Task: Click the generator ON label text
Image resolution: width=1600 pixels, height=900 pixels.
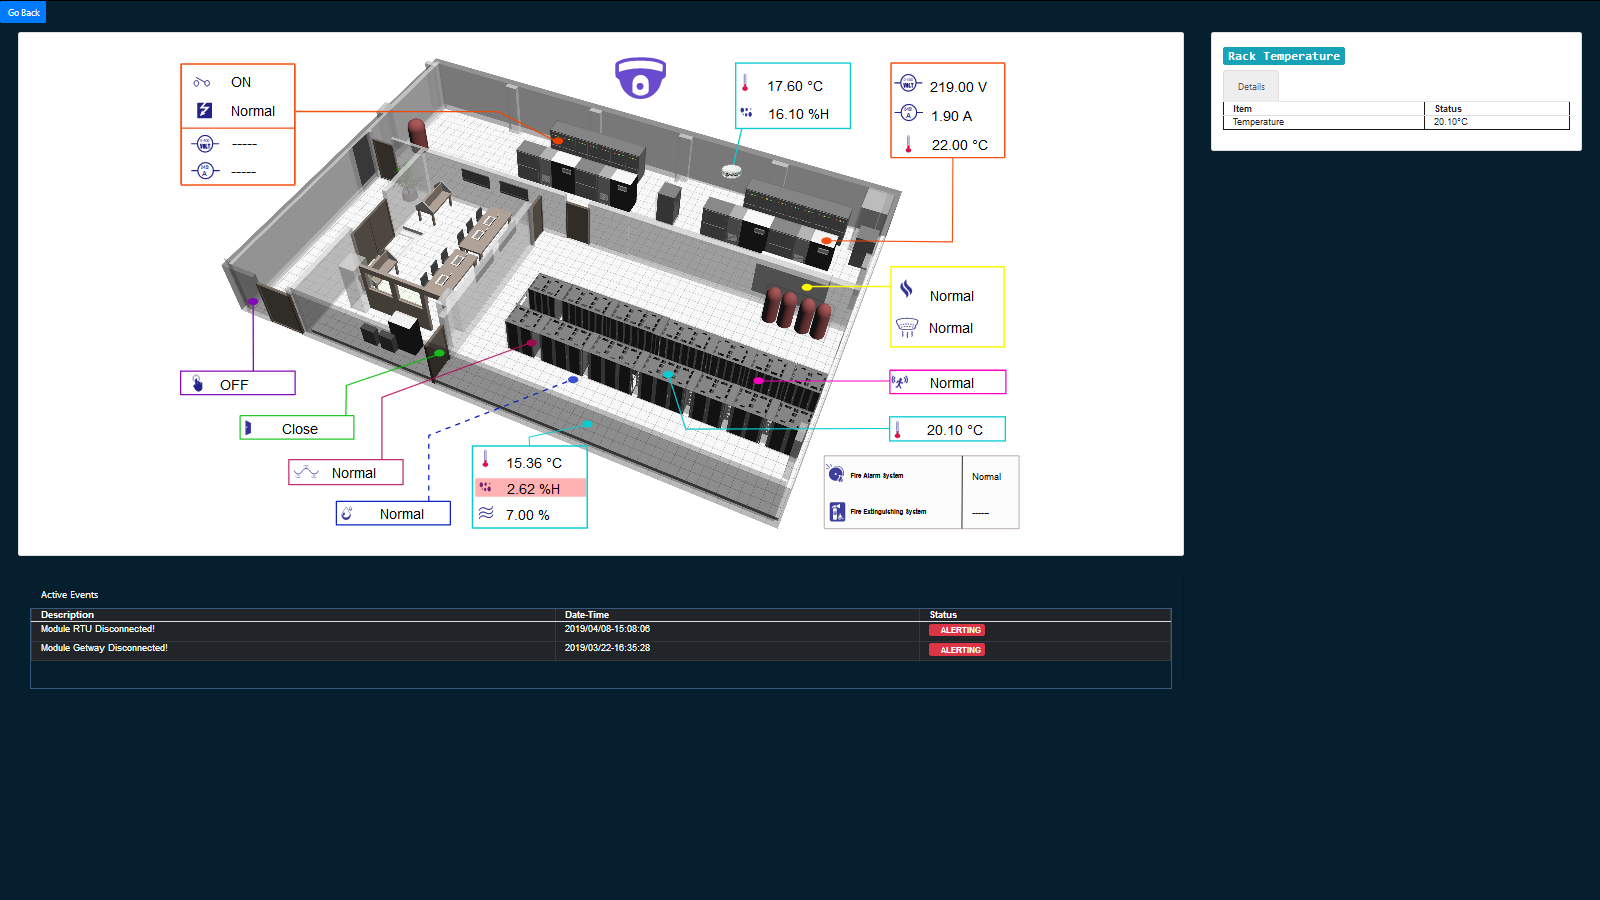Action: click(x=241, y=82)
